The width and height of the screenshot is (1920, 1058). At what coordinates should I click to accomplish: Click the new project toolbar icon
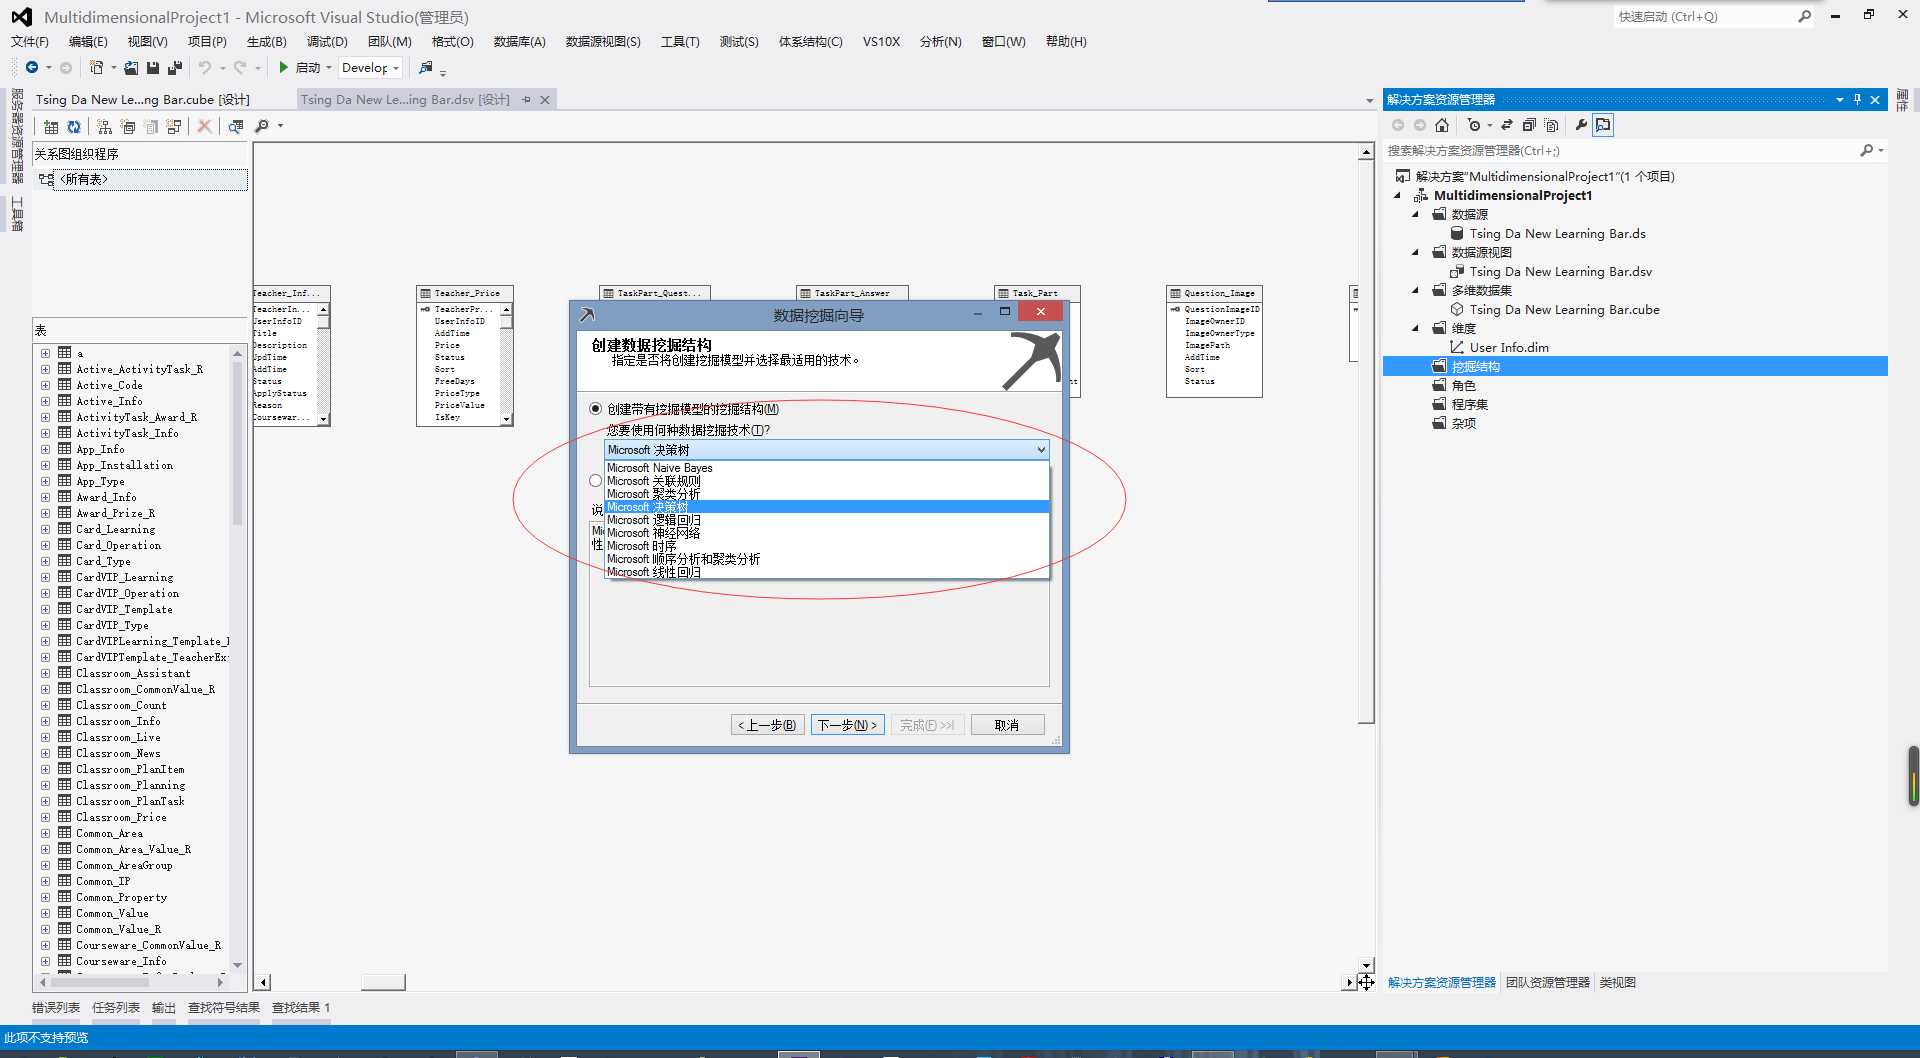[x=96, y=67]
